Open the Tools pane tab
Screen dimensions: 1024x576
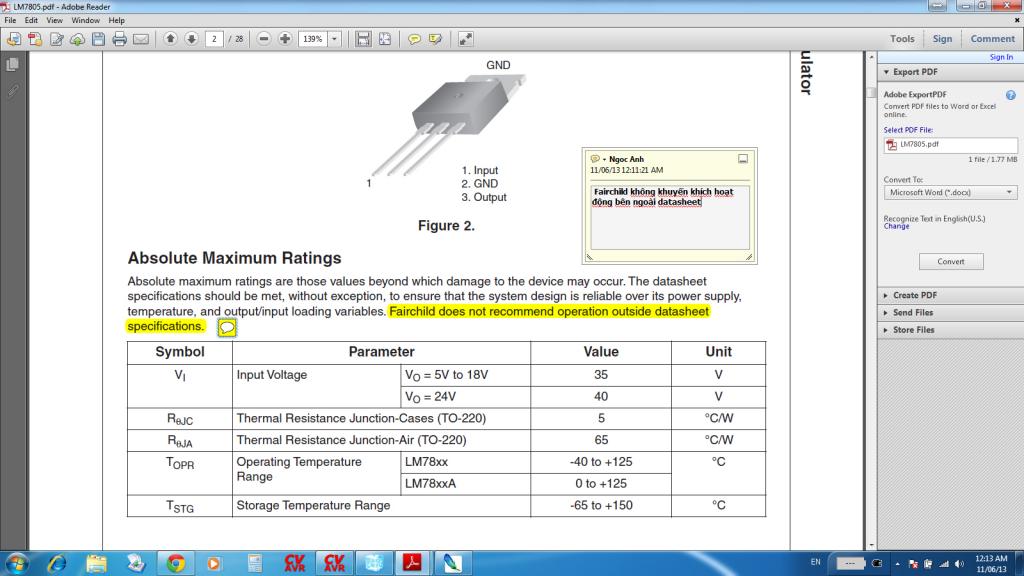point(902,39)
